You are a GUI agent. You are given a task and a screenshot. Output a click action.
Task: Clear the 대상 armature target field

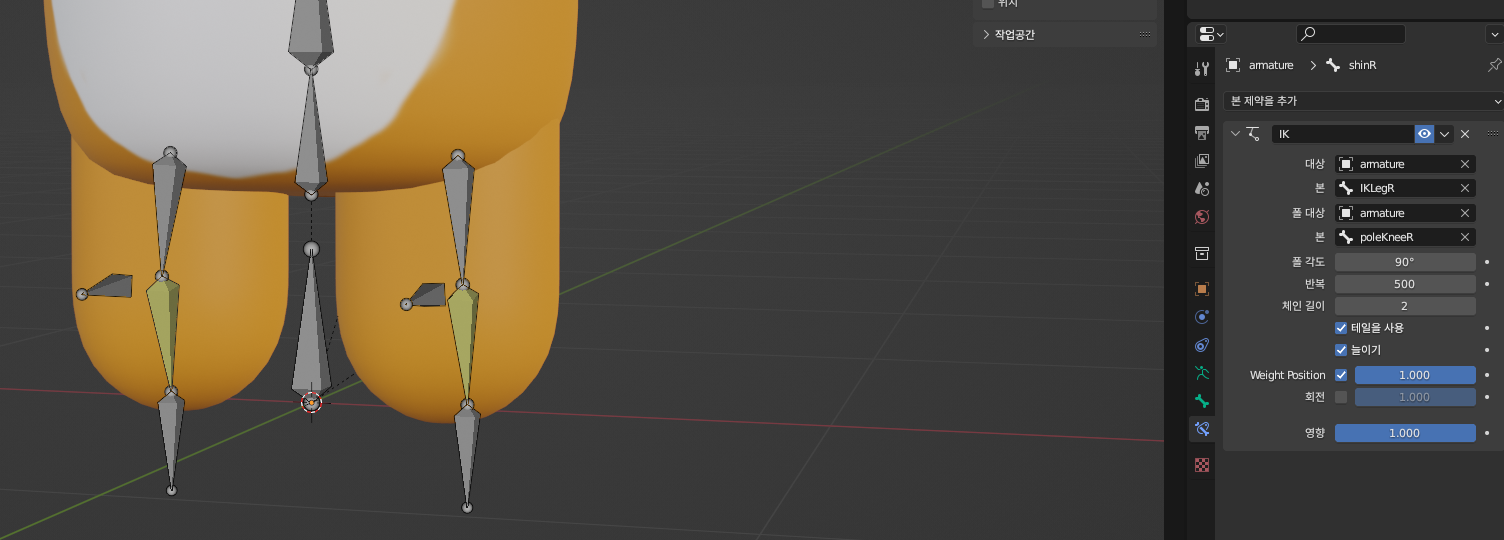click(1465, 164)
